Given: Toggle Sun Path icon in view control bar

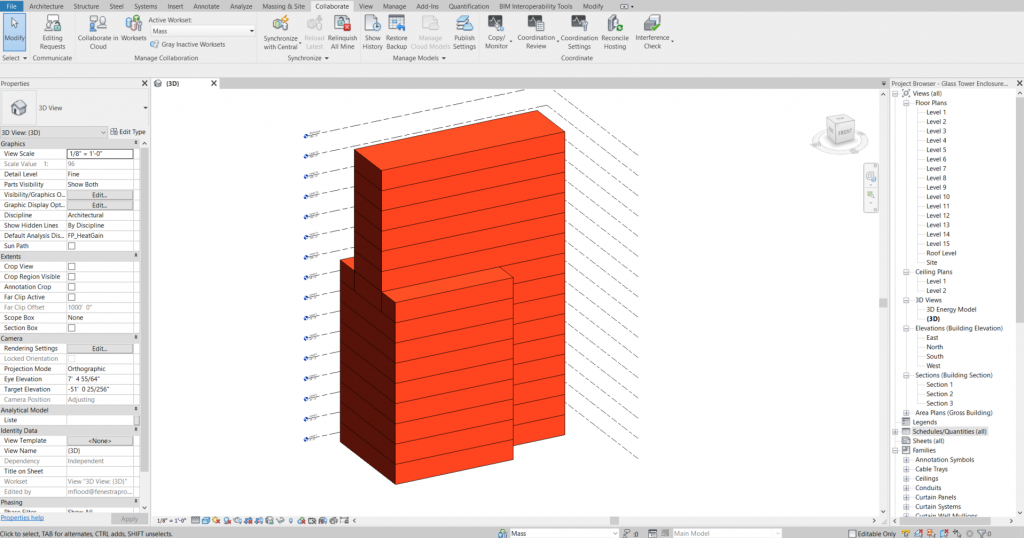Looking at the screenshot, I should [216, 520].
